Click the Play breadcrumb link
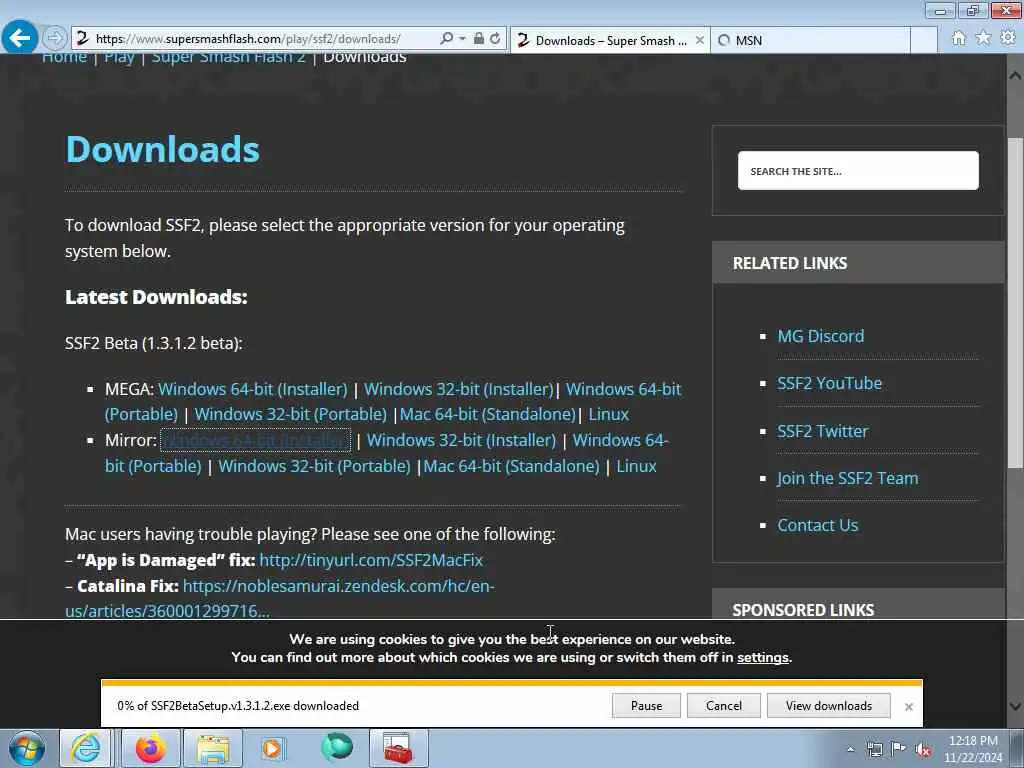 [x=119, y=57]
